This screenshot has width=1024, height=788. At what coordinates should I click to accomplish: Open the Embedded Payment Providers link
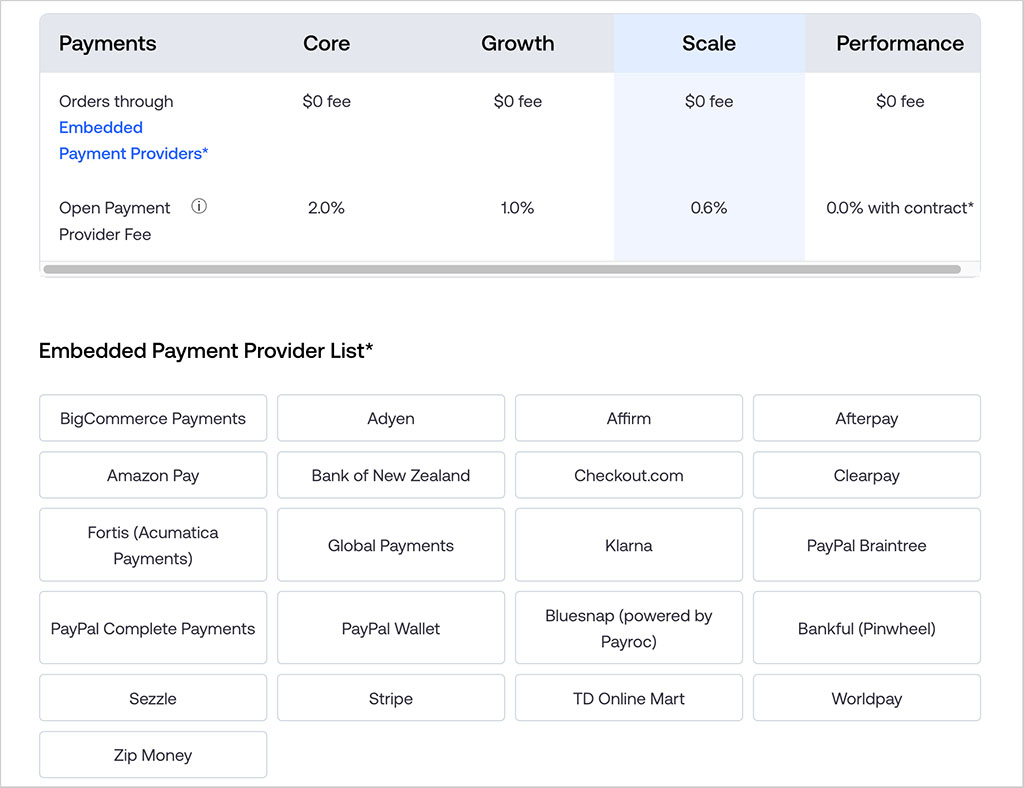[133, 140]
